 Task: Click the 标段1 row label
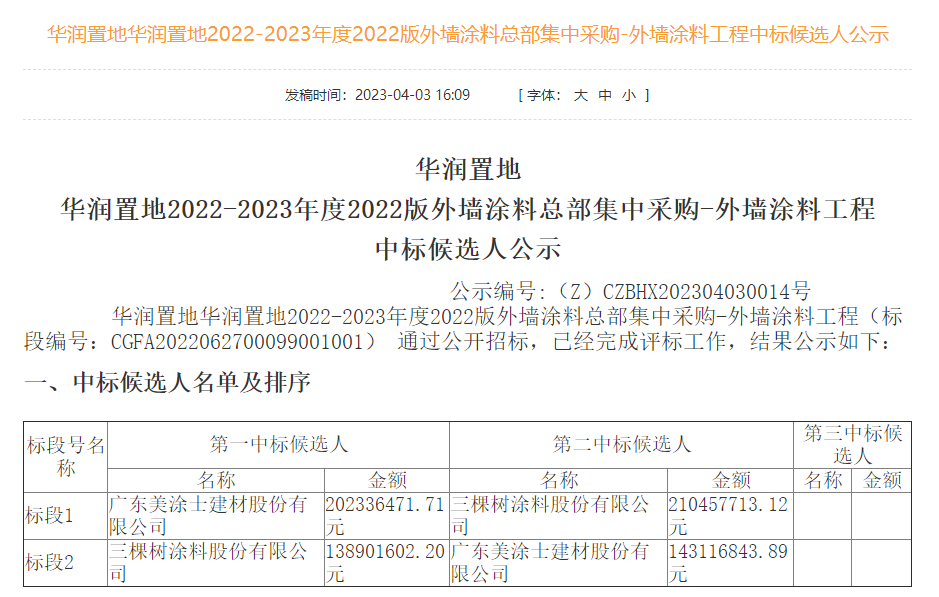point(49,516)
